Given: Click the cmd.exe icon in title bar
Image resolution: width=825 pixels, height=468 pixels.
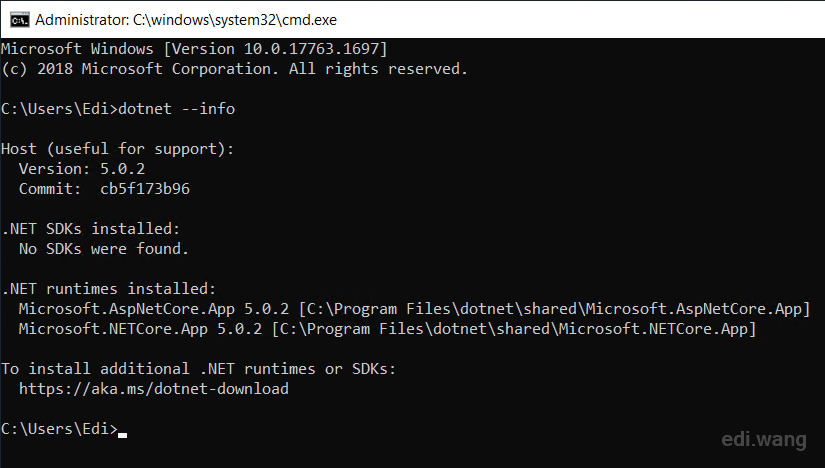Looking at the screenshot, I should tap(16, 19).
